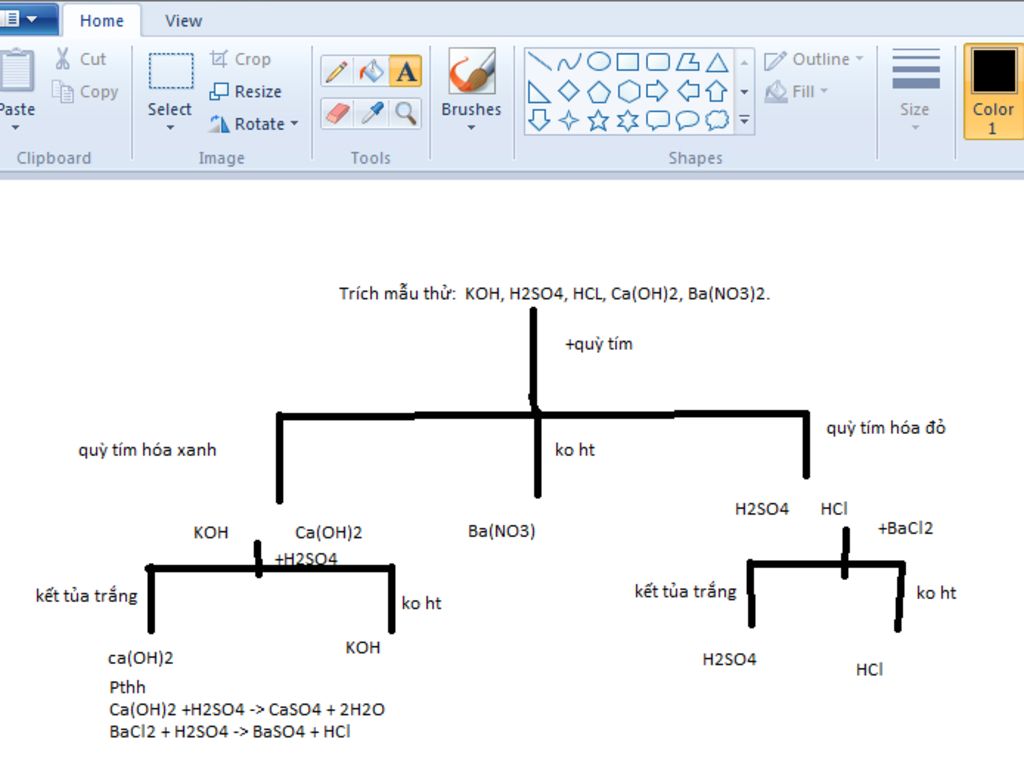The image size is (1024, 764).
Task: Expand the Shapes gallery more arrow
Action: pos(744,120)
